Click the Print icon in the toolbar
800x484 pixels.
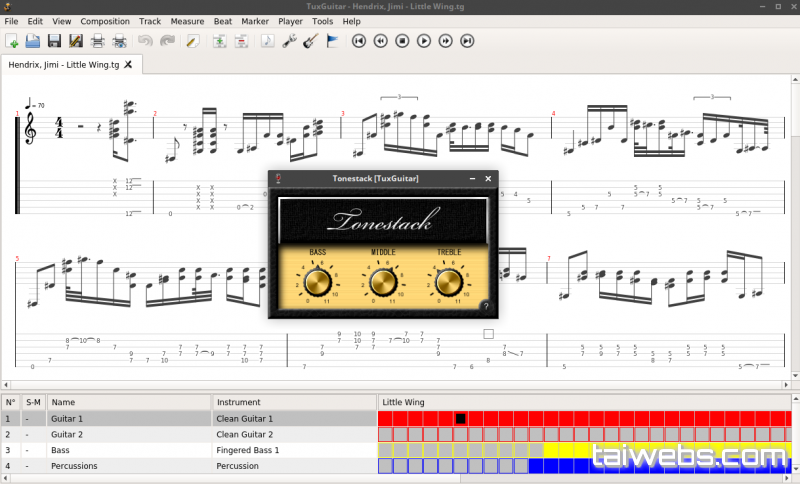pyautogui.click(x=98, y=41)
